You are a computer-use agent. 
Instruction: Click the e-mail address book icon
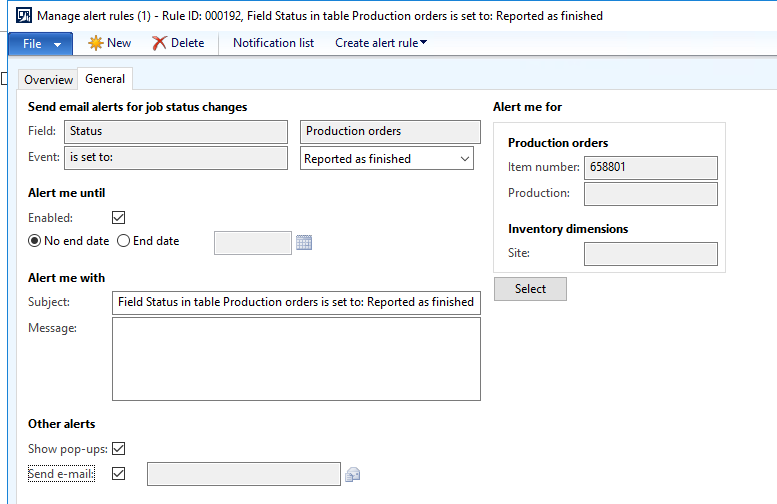click(x=352, y=475)
